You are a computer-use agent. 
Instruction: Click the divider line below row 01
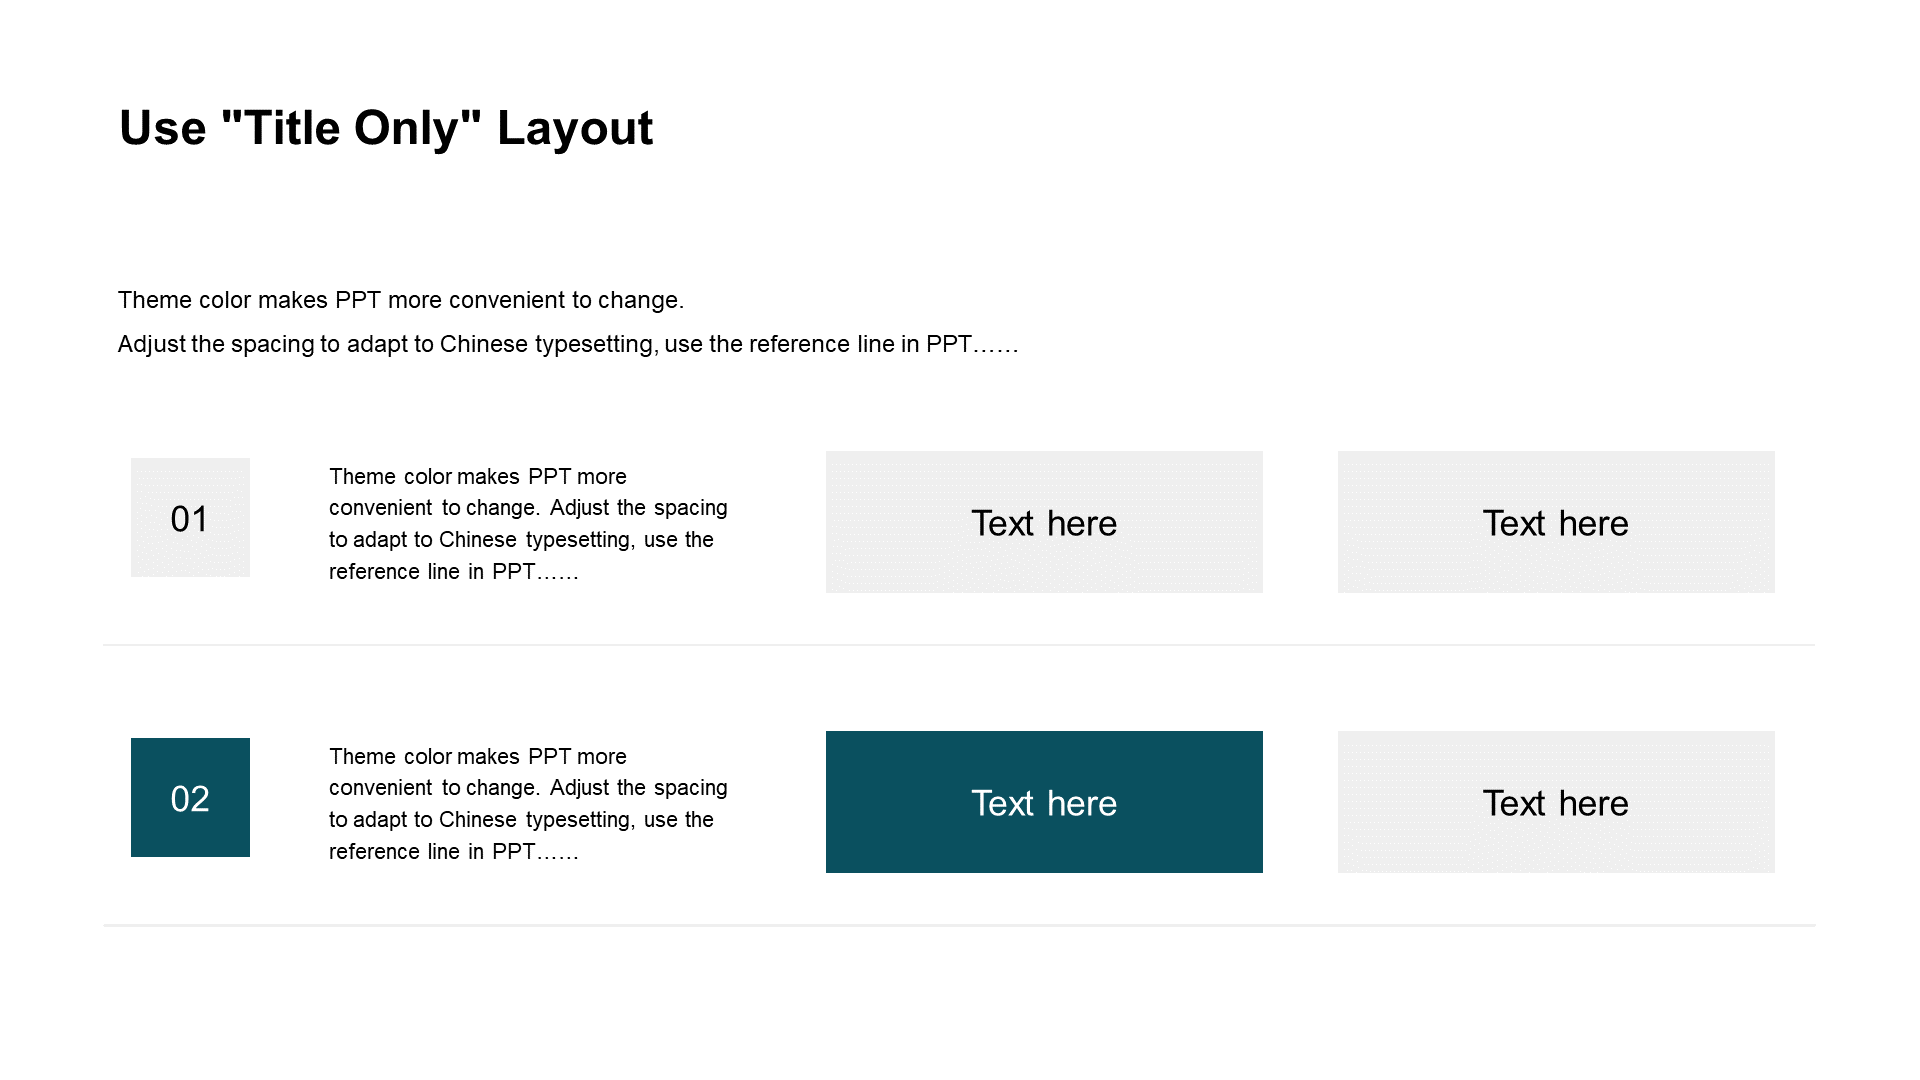(958, 645)
